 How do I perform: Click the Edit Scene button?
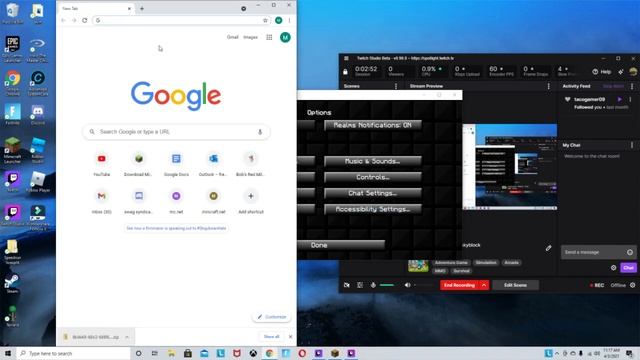pos(515,285)
